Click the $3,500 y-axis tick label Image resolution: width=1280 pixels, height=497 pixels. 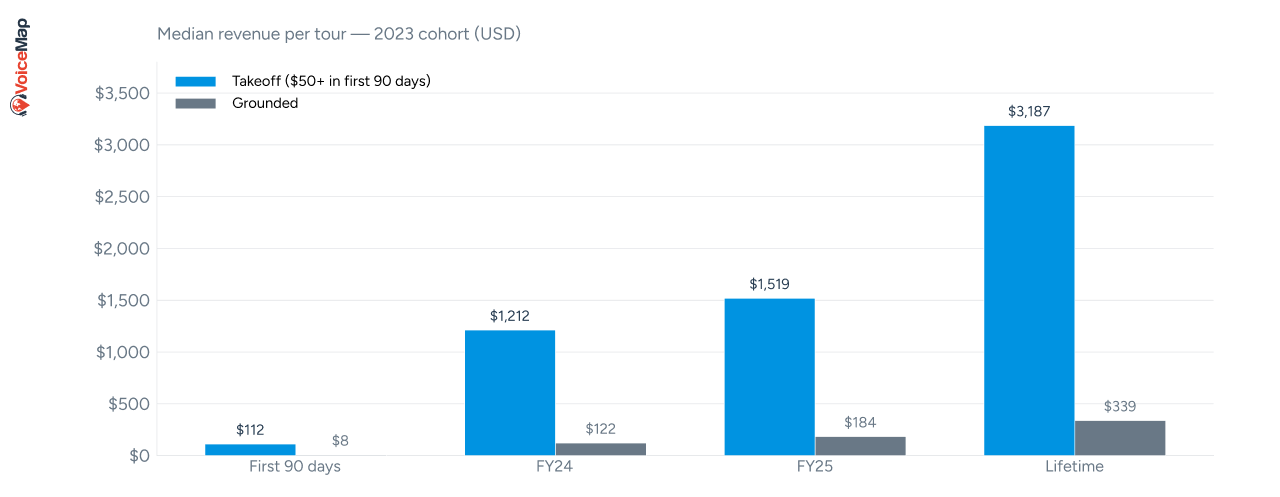coord(122,94)
